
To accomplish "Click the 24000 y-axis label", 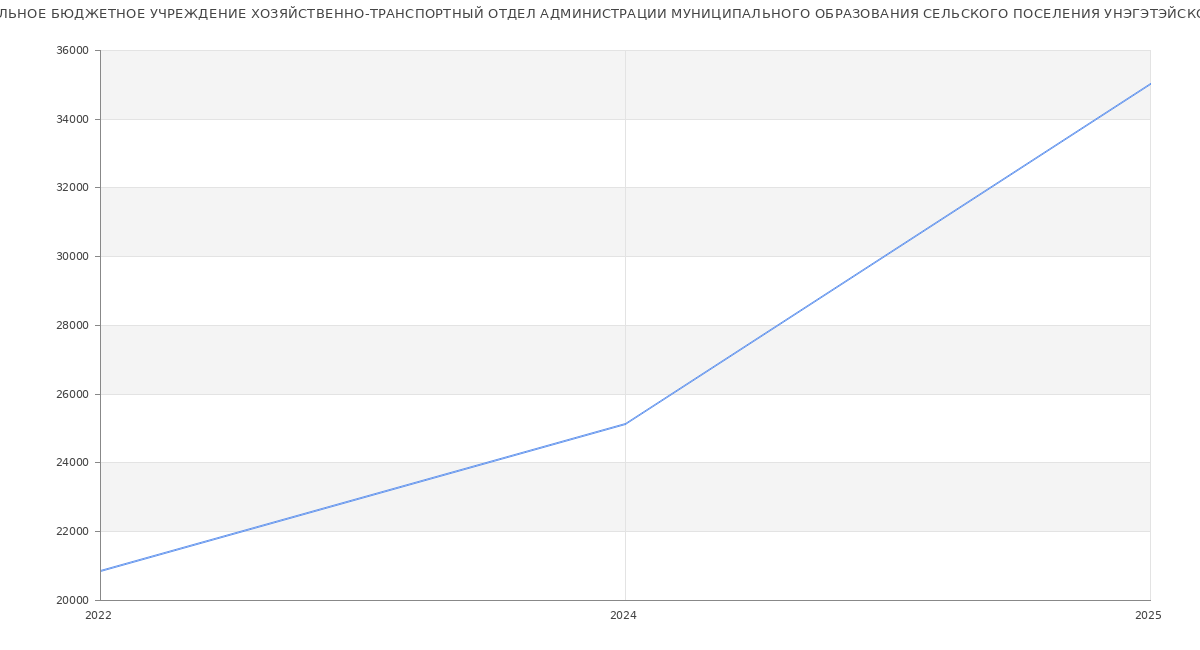I will 71,462.
